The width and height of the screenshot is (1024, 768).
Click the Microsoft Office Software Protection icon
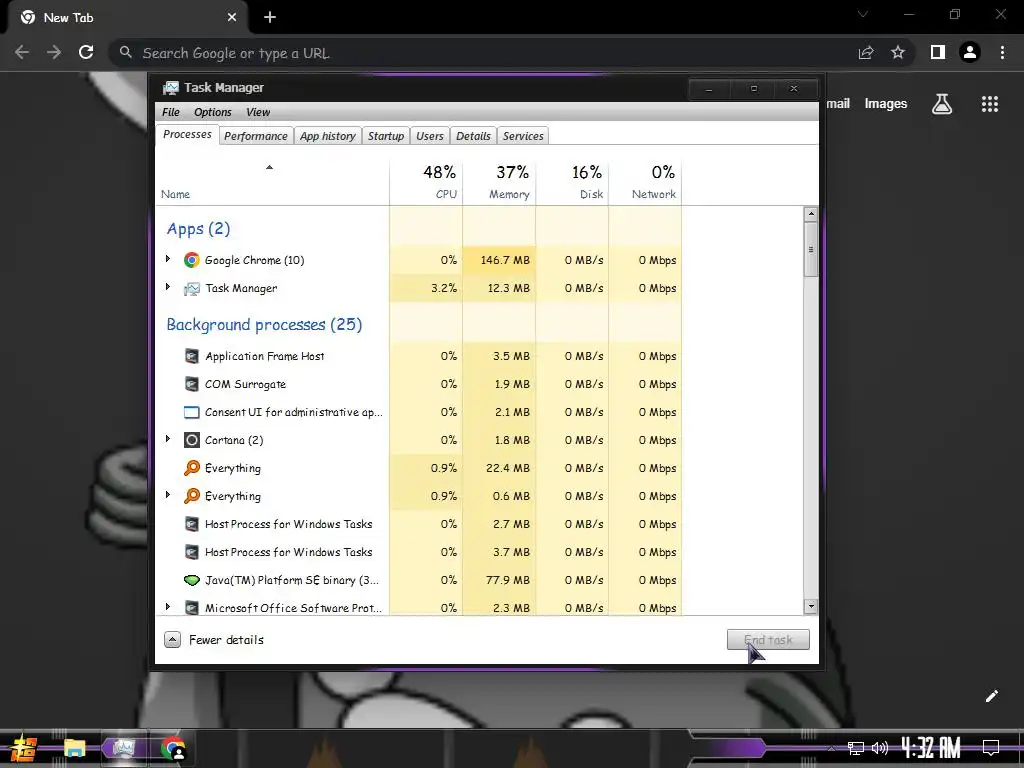(x=191, y=608)
